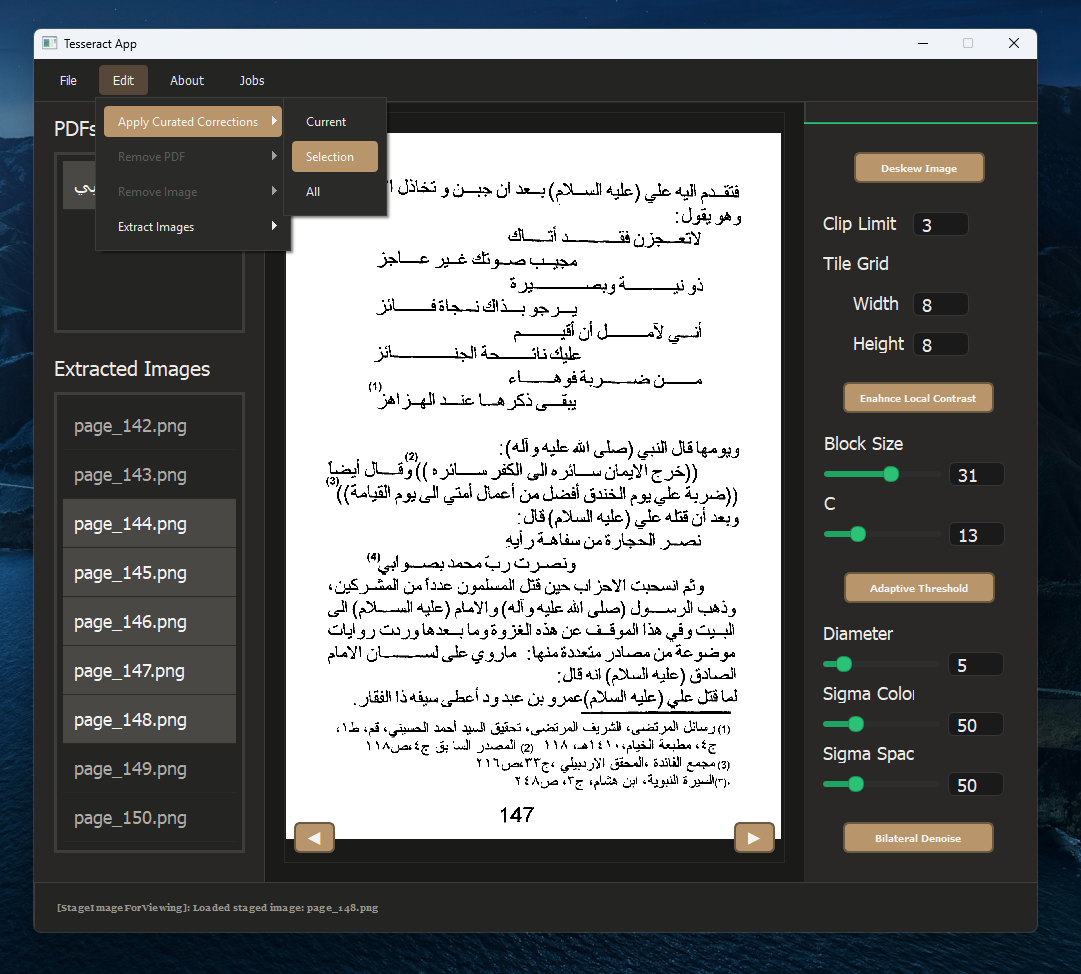Edit the Sigma Space value field

tap(976, 785)
